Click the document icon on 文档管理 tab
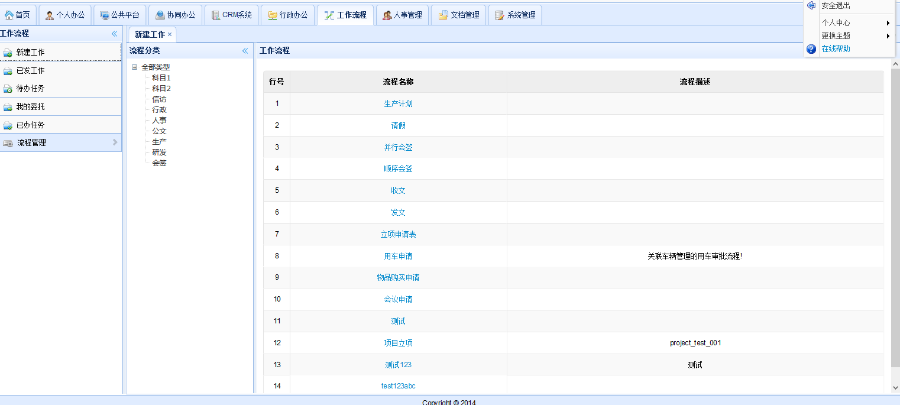 tap(443, 15)
